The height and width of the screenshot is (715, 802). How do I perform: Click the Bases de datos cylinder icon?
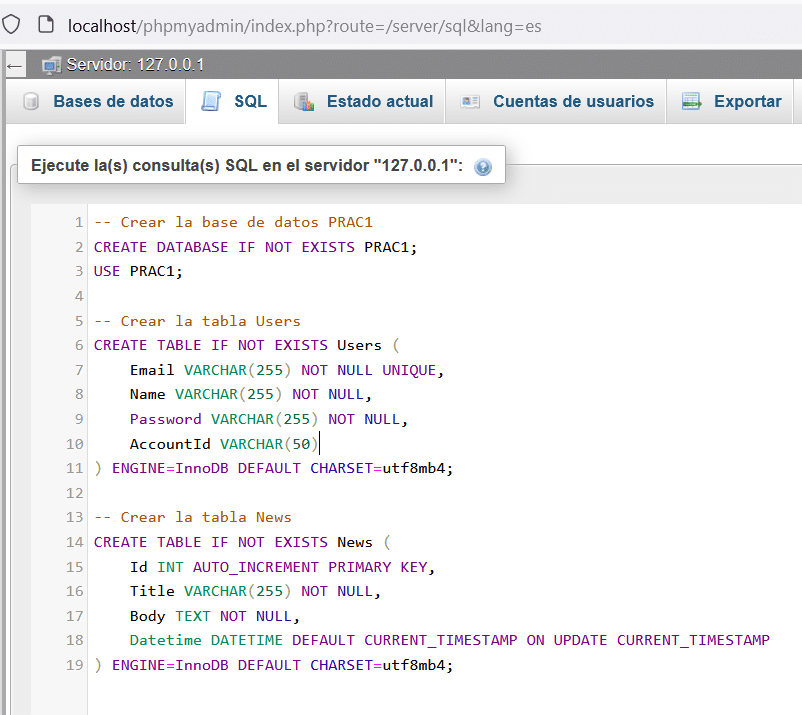pos(31,101)
